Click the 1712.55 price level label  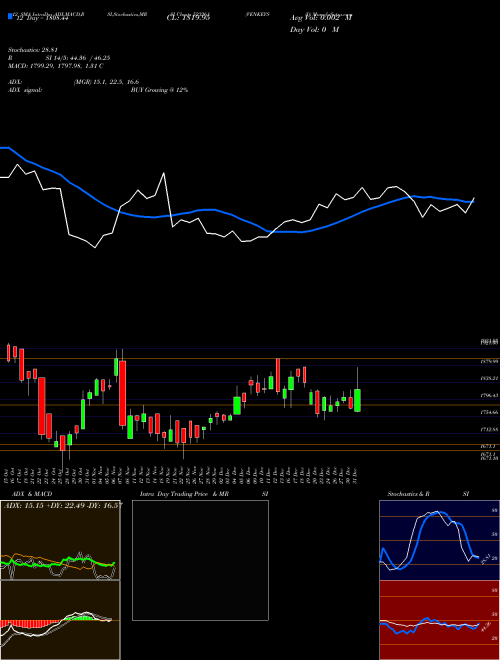click(489, 429)
